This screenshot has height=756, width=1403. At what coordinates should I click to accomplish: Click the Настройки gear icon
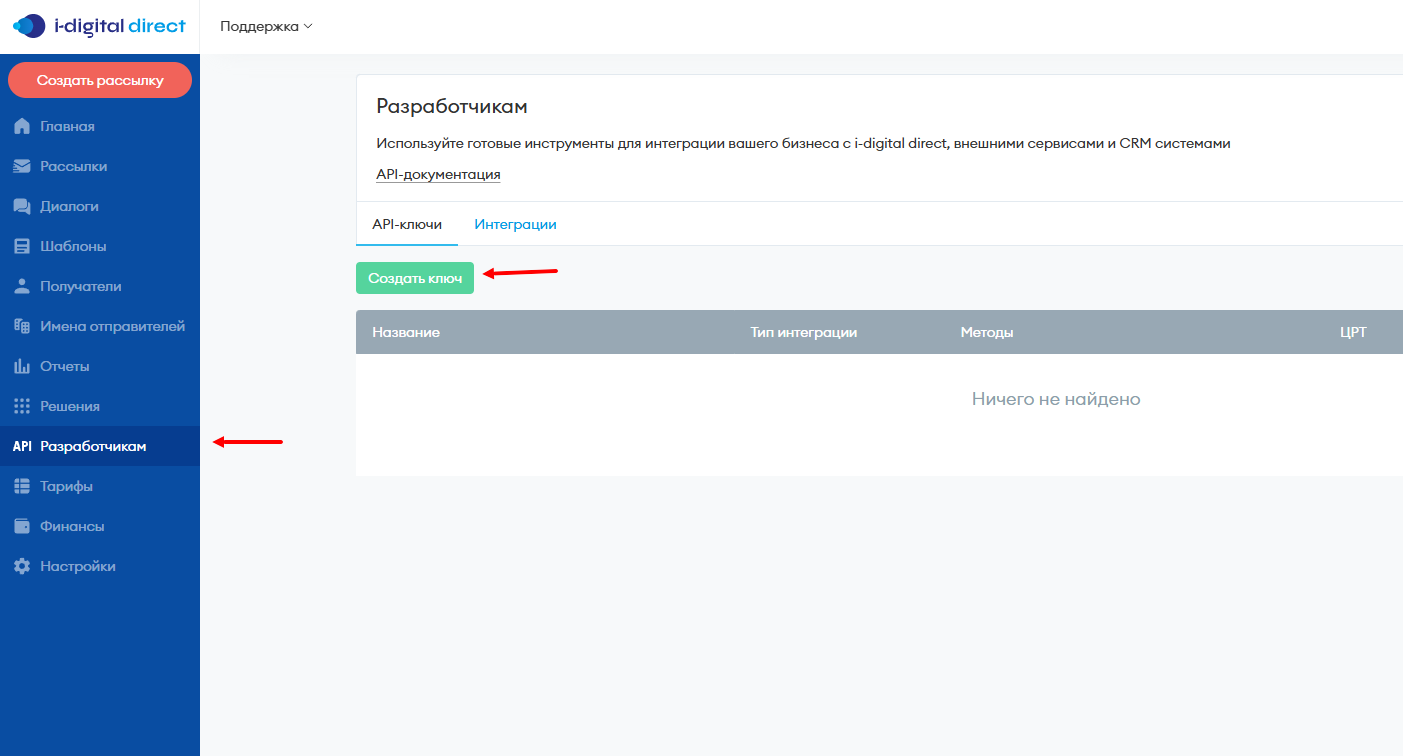(22, 567)
